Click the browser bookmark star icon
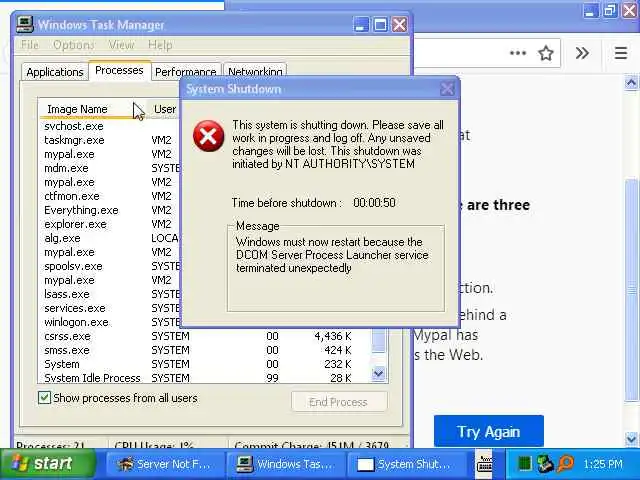This screenshot has width=640, height=480. coord(545,53)
